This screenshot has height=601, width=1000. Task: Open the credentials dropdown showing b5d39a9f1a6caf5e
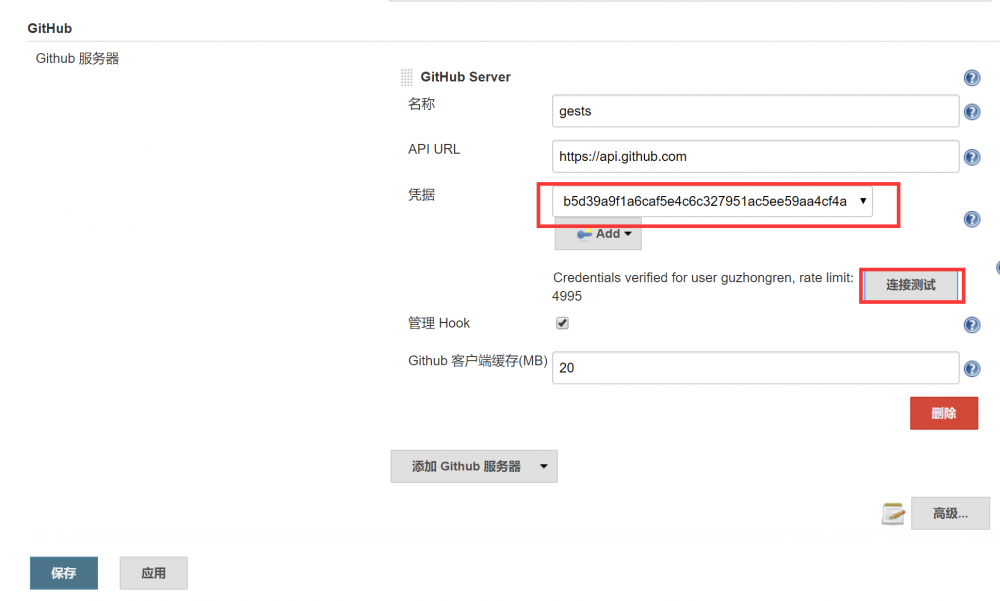pyautogui.click(x=712, y=200)
